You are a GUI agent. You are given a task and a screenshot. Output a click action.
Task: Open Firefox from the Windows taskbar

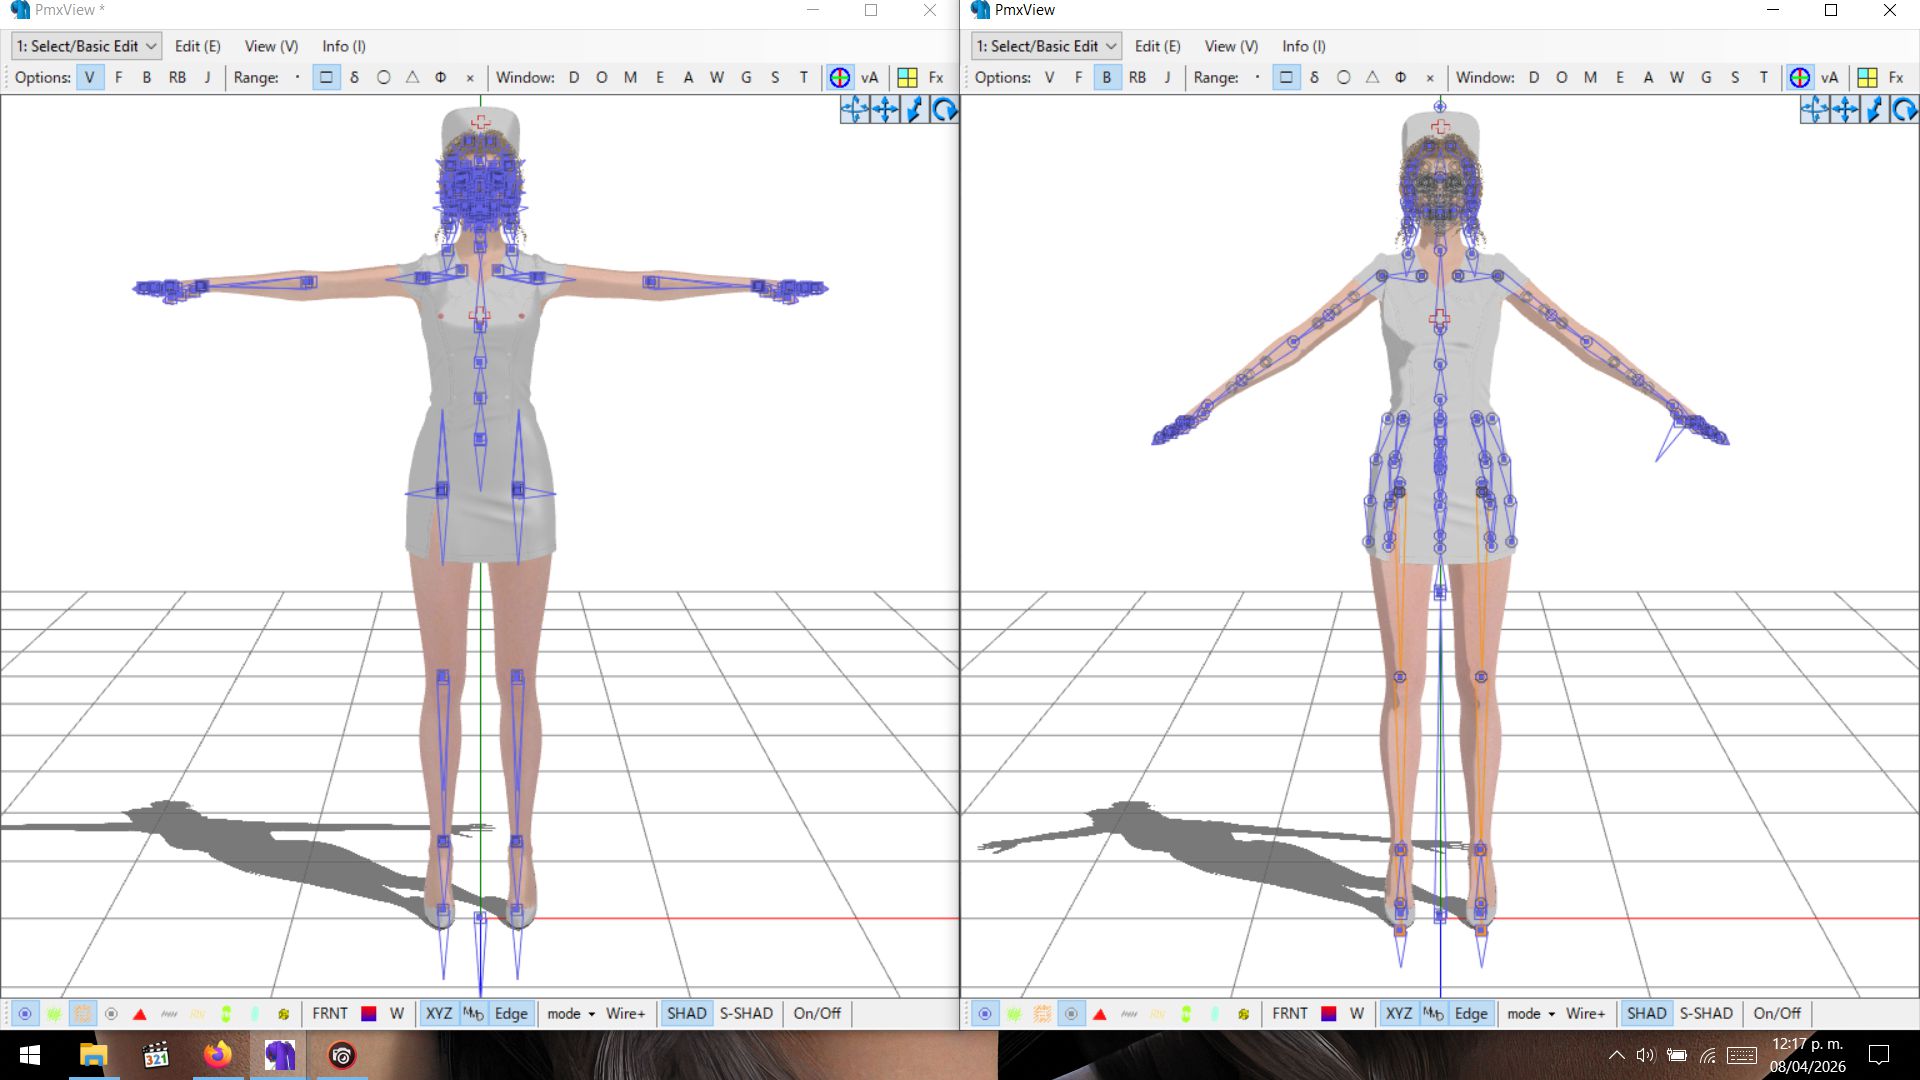click(217, 1055)
